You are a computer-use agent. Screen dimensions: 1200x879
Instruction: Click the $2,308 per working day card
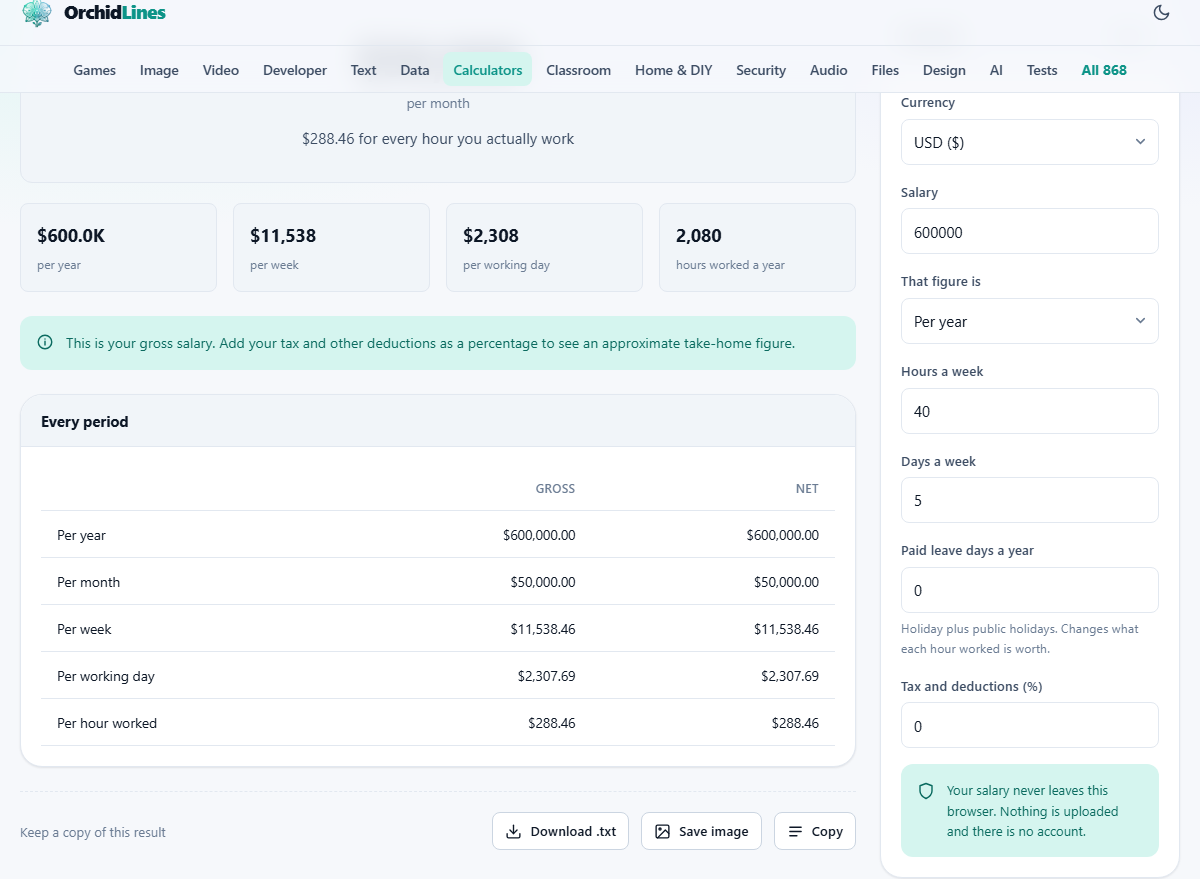[544, 248]
